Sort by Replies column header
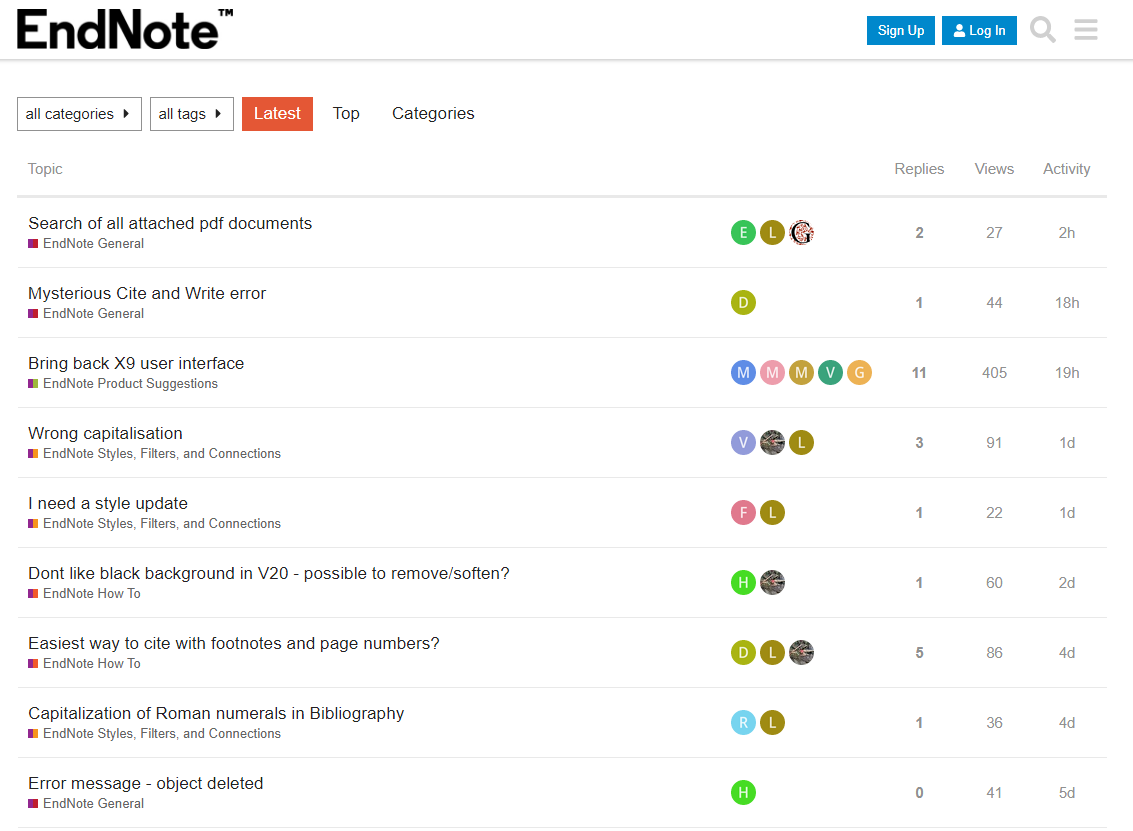 point(919,169)
